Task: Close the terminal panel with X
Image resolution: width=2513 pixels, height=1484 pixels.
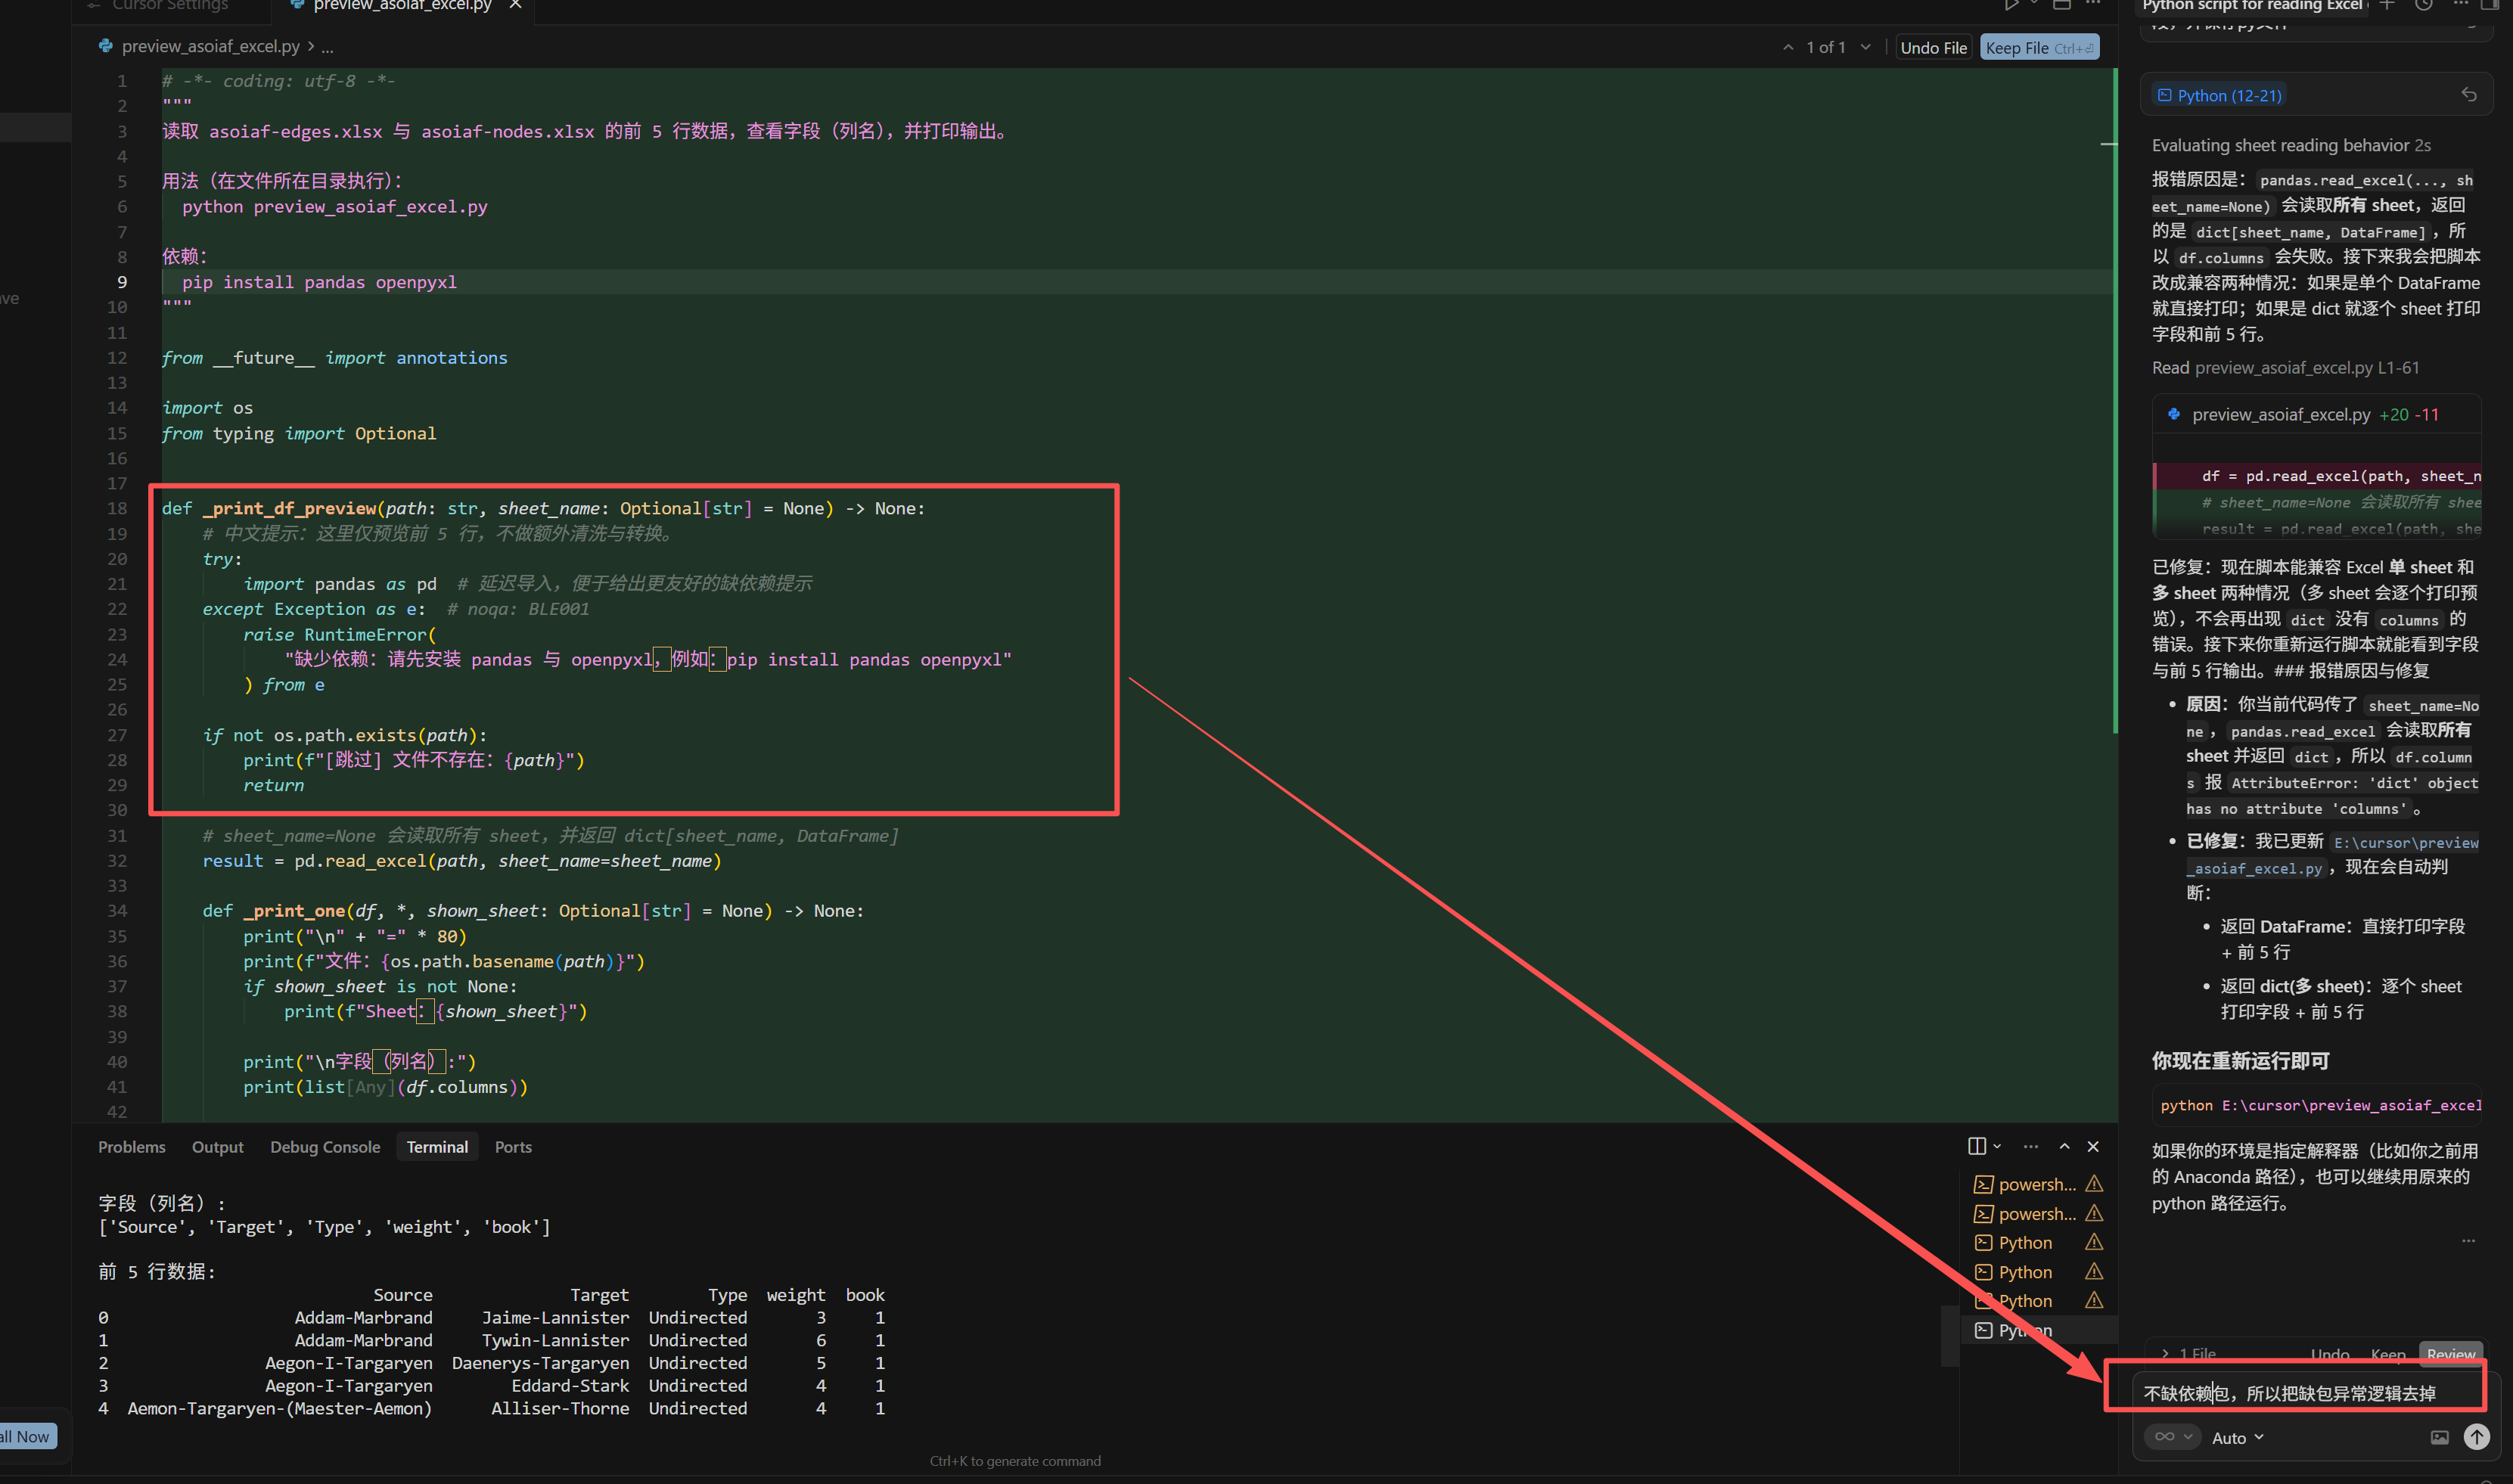Action: pos(2093,1146)
